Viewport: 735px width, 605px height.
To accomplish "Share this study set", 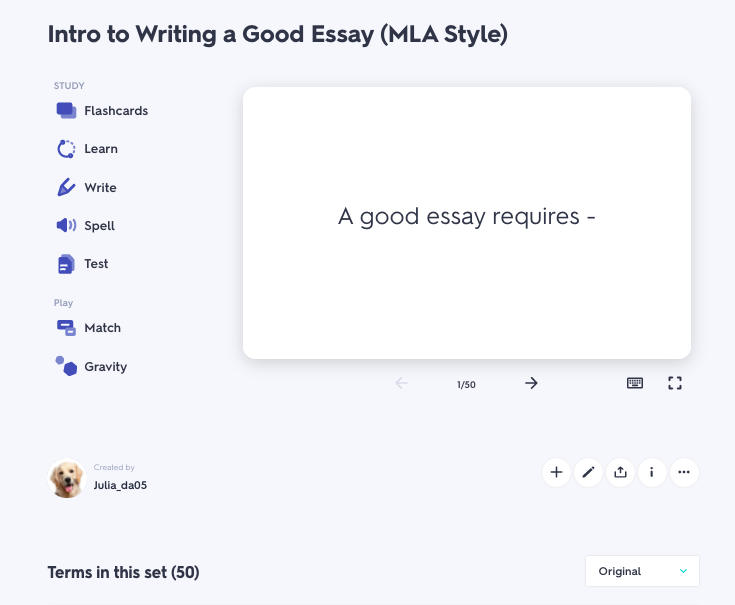I will pos(620,473).
